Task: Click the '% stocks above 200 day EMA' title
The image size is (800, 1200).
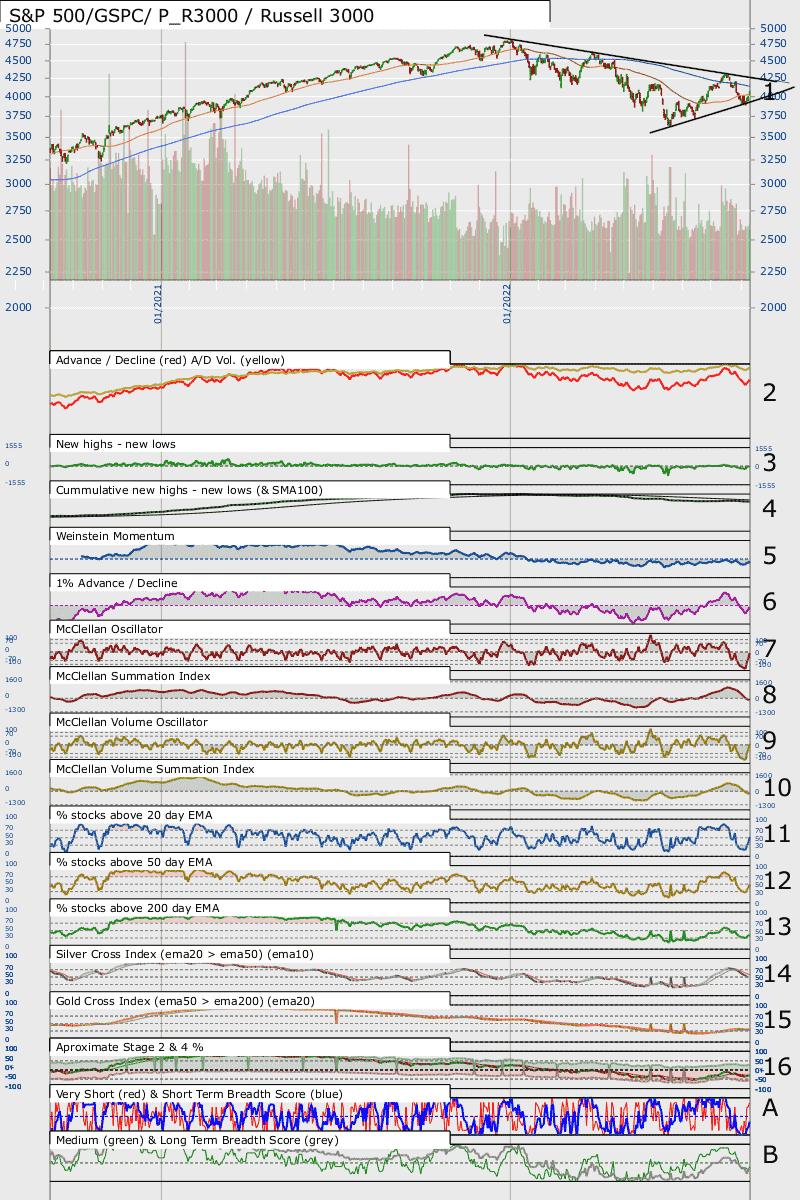Action: [137, 907]
